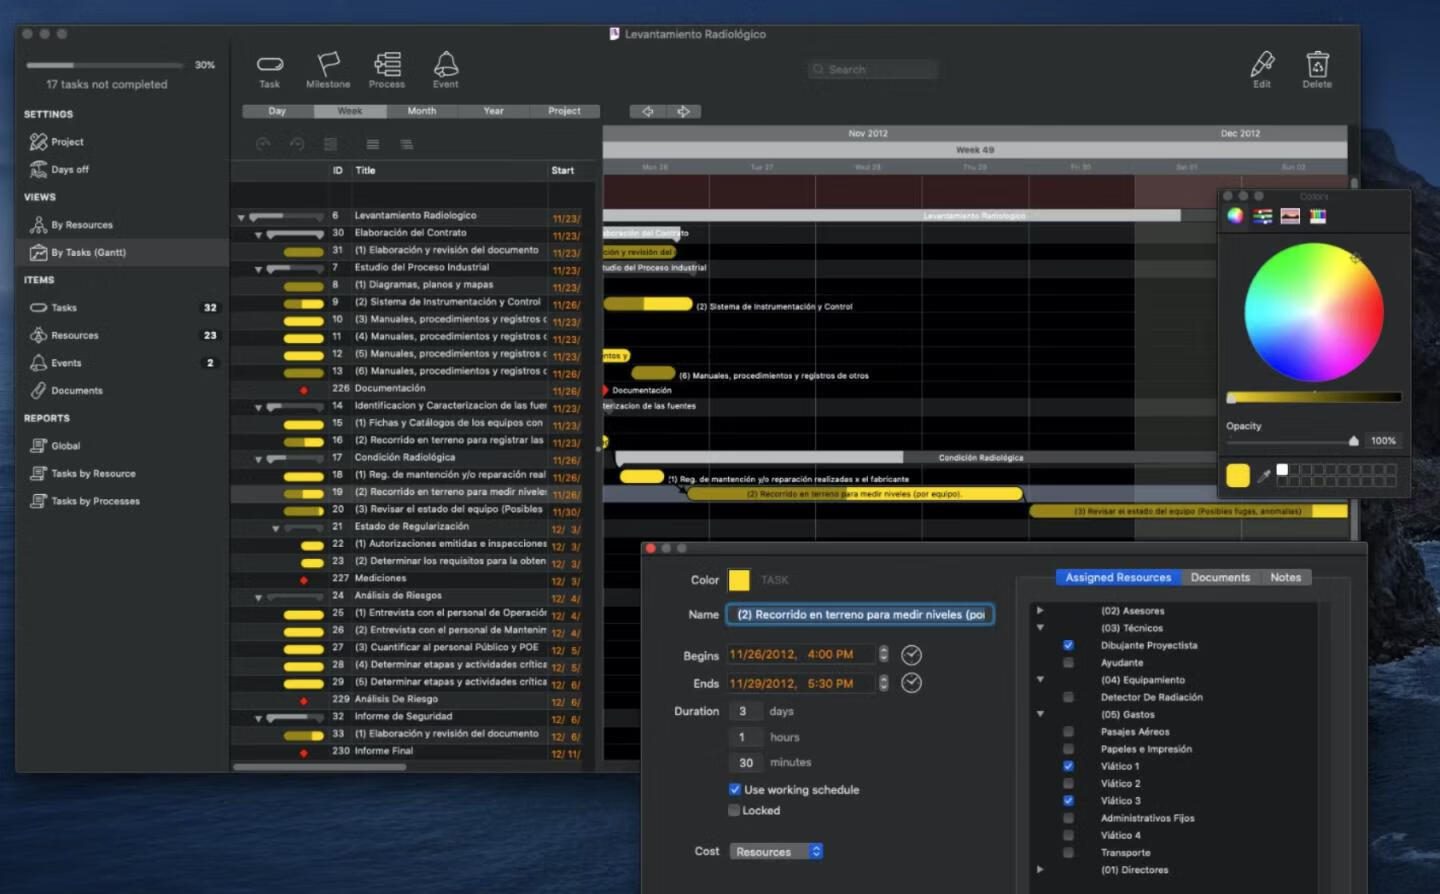Screen dimensions: 1440x894
Task: Select By Resources view
Action: 81,225
